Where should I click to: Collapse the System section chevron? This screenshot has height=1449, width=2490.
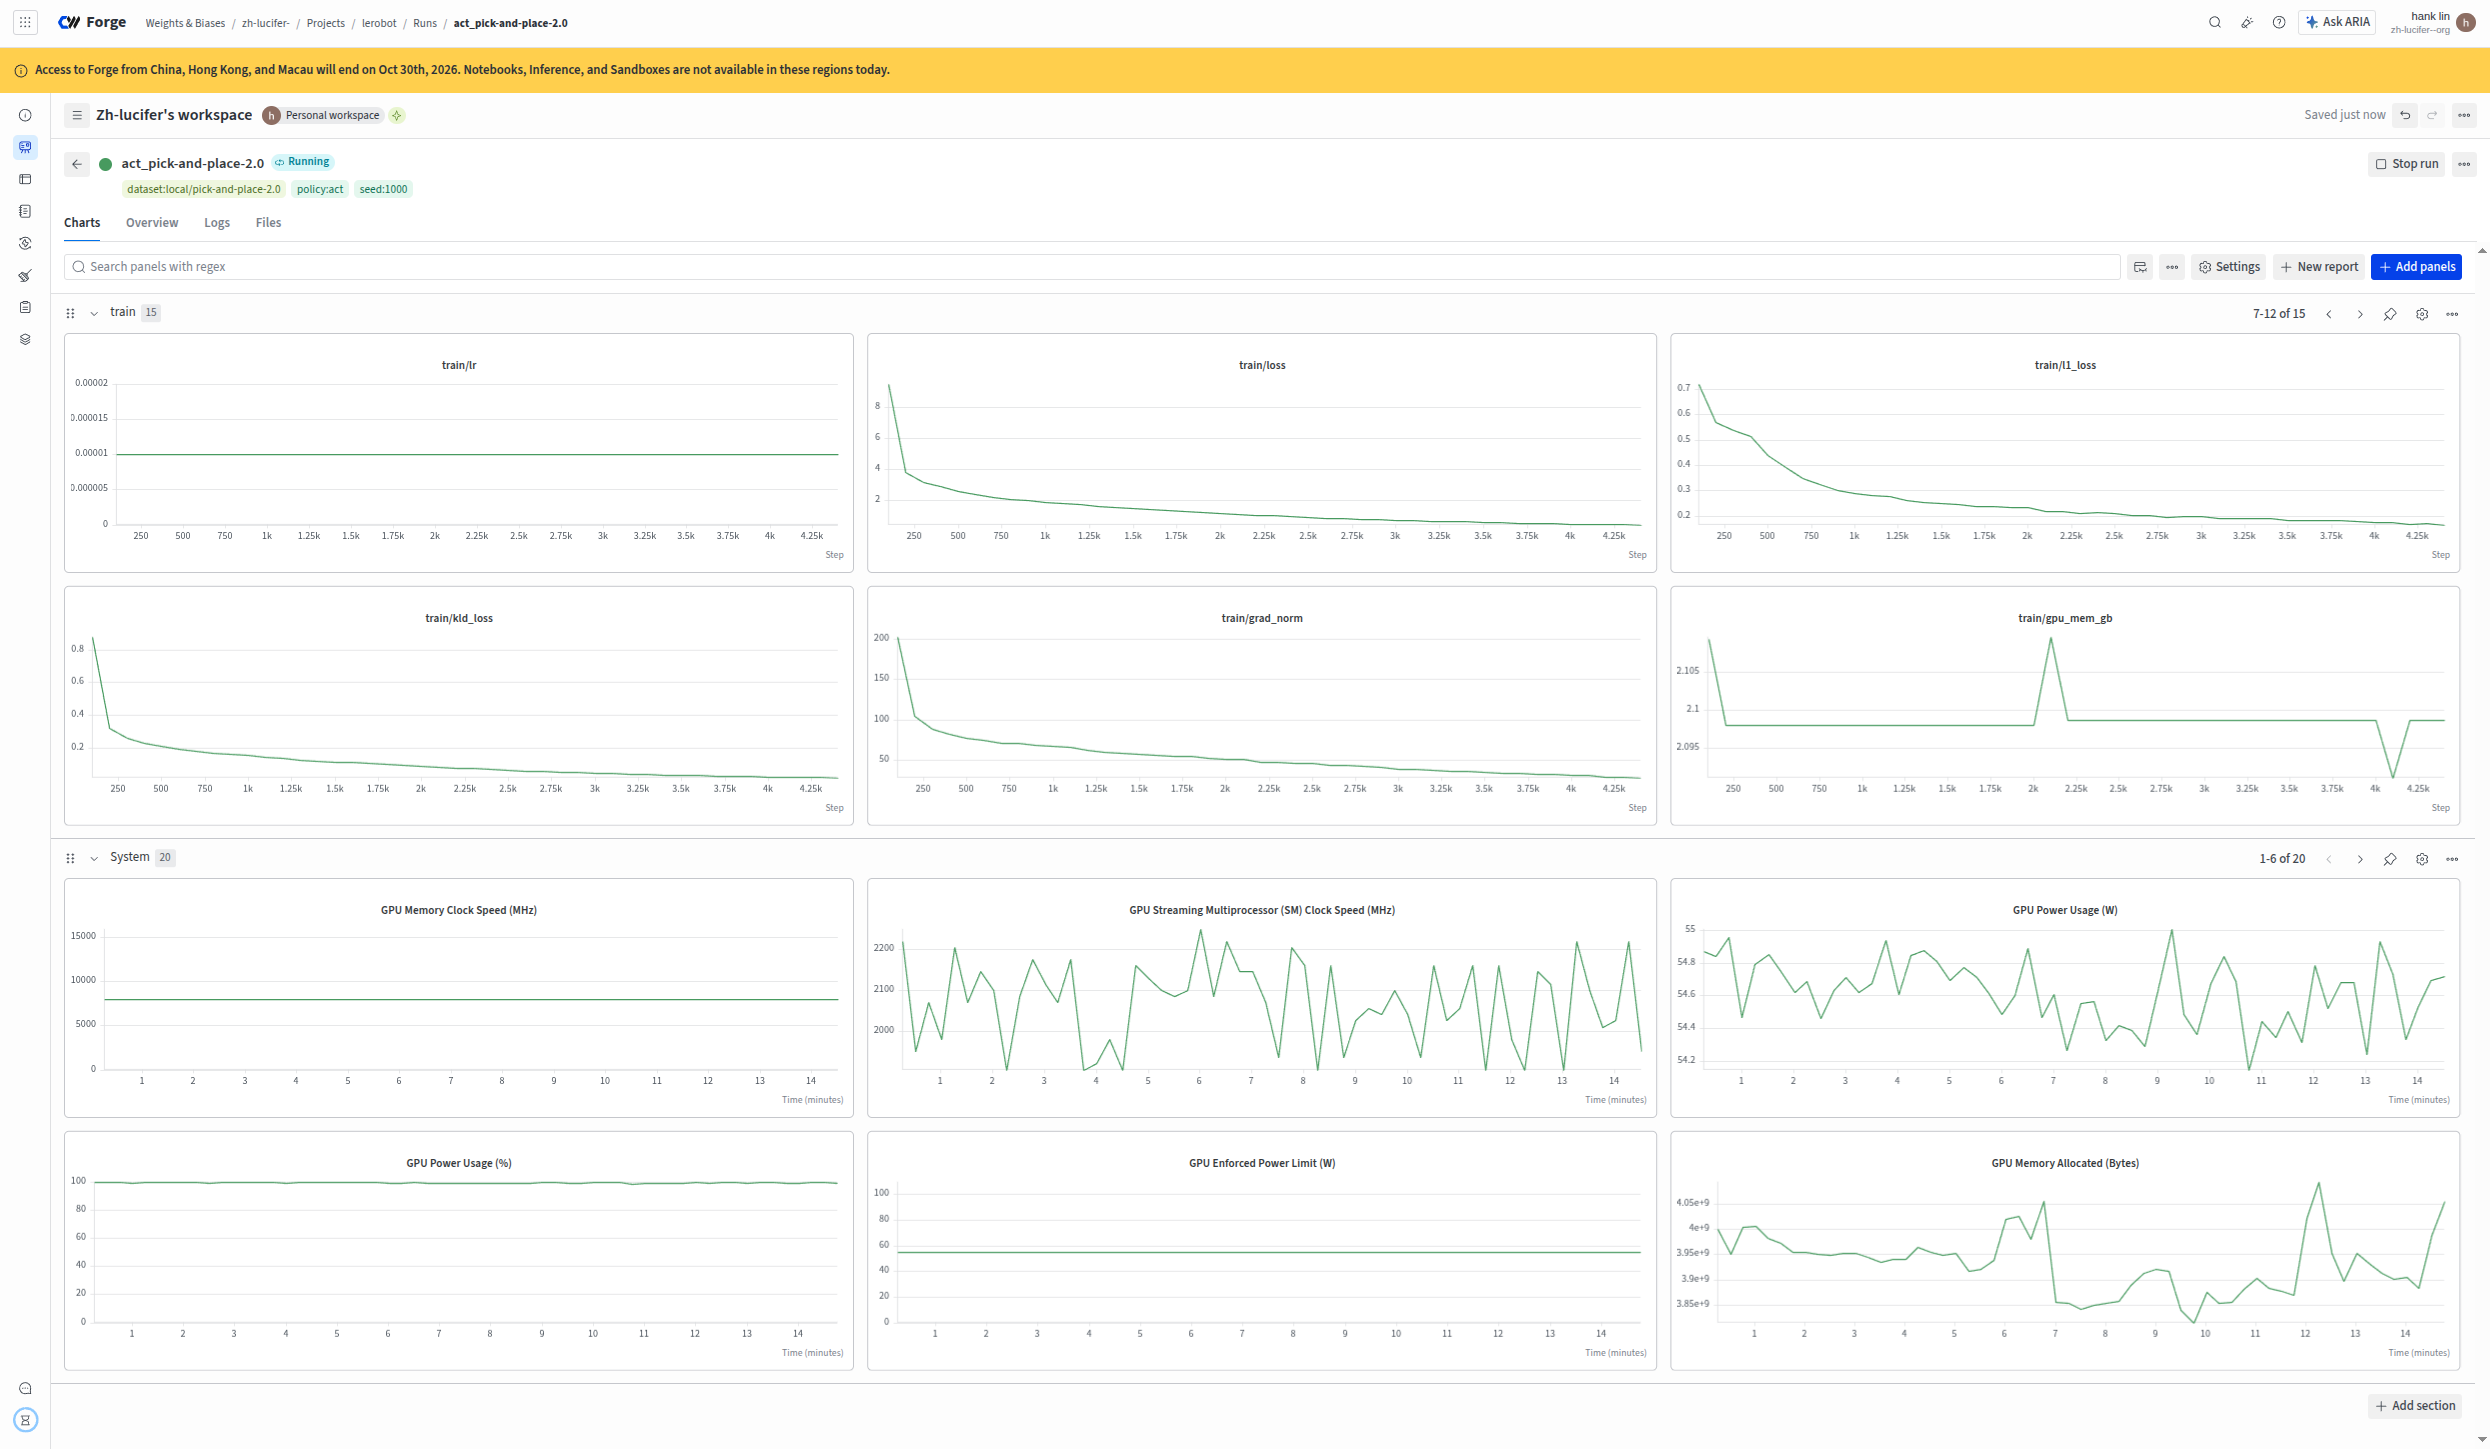pos(94,859)
